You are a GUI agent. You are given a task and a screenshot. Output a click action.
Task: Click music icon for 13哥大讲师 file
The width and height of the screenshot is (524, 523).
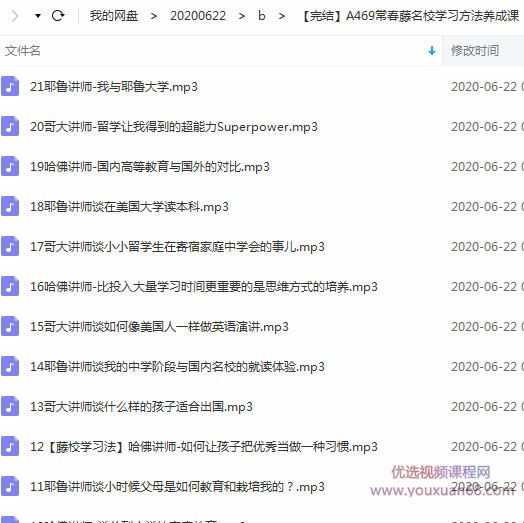tap(10, 406)
